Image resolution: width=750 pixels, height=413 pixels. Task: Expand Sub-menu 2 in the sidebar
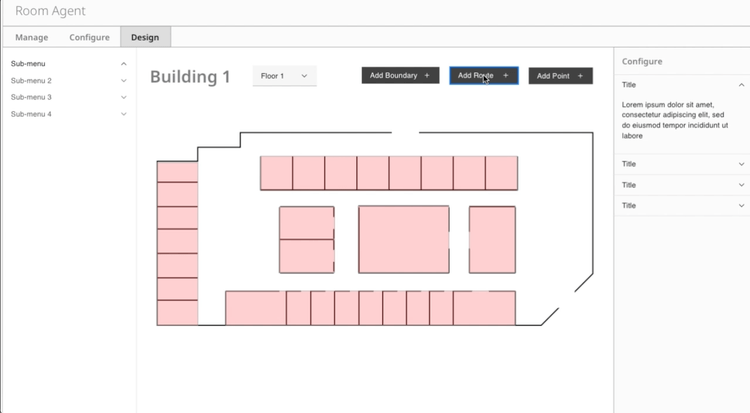pyautogui.click(x=124, y=81)
